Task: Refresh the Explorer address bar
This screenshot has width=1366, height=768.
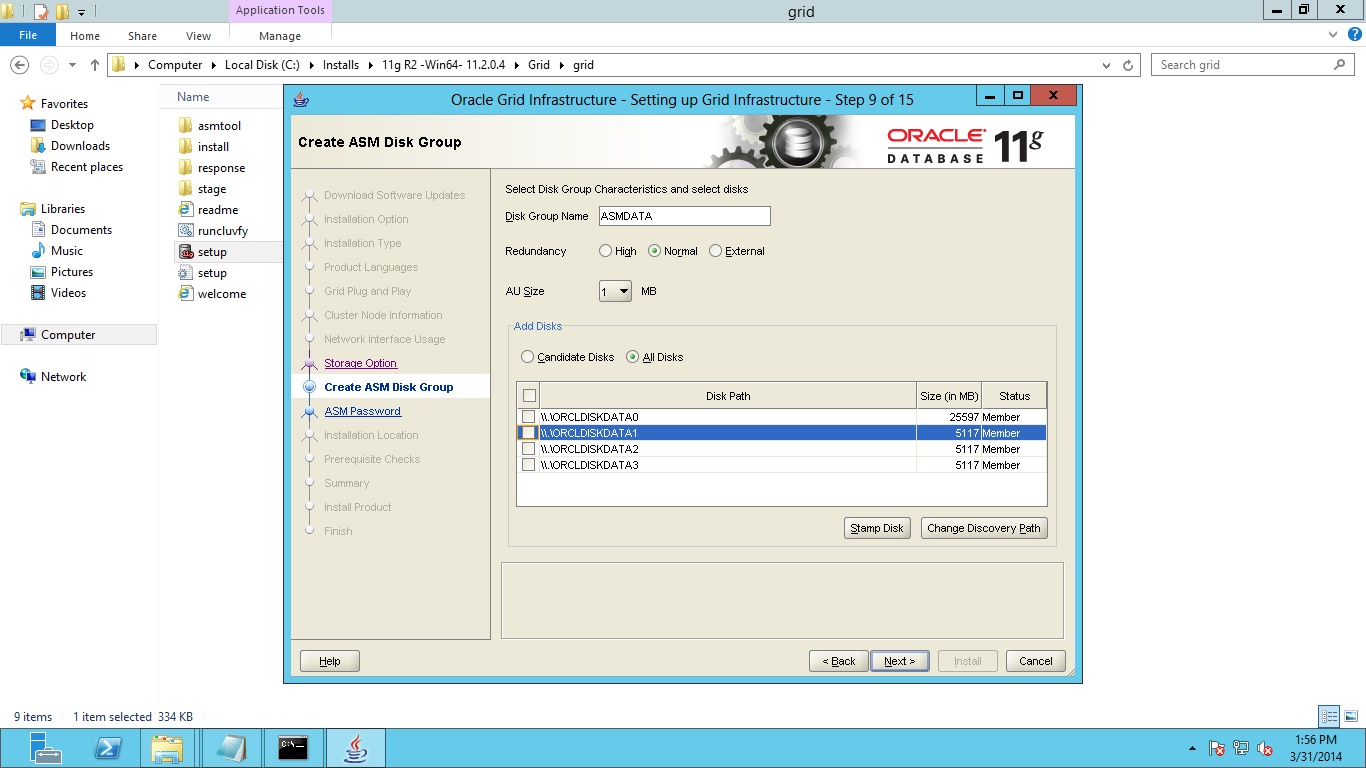Action: click(1129, 65)
